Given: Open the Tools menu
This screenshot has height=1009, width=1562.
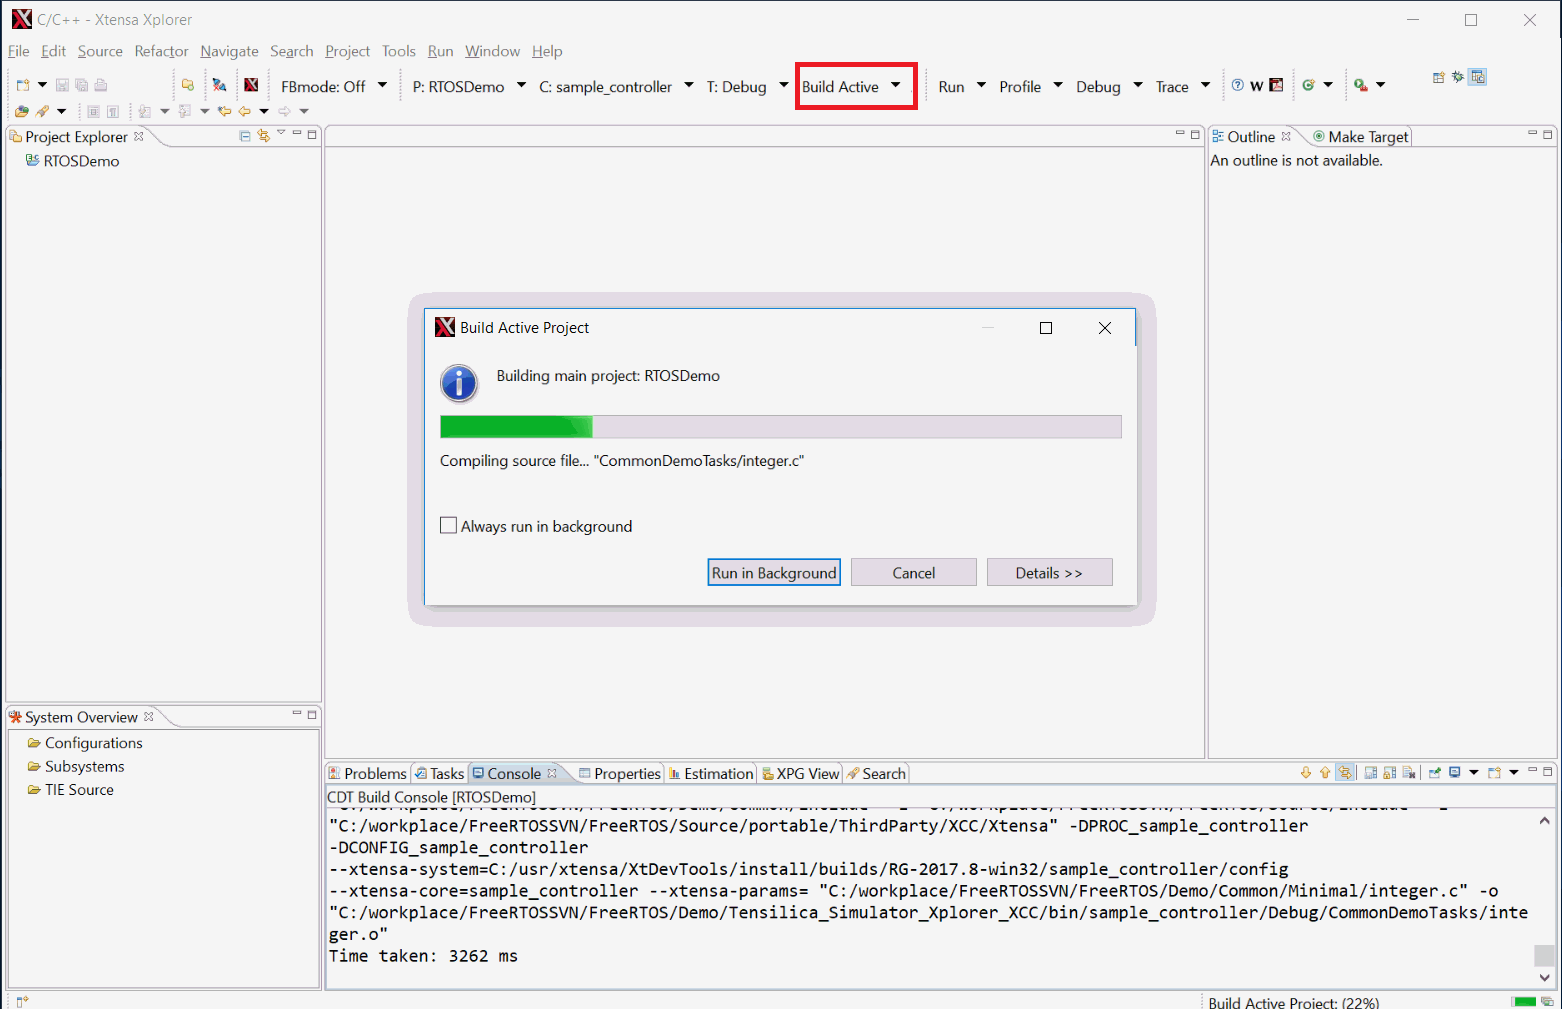Looking at the screenshot, I should (x=398, y=51).
